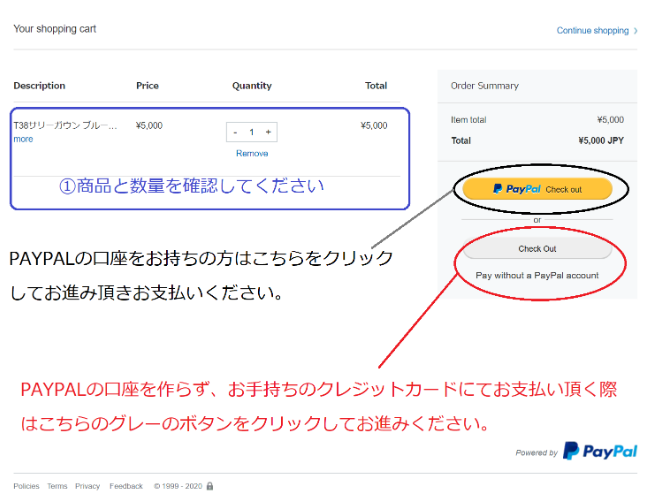Screen dimensions: 650x500
Task: Click the Your shopping cart heading
Action: click(54, 29)
